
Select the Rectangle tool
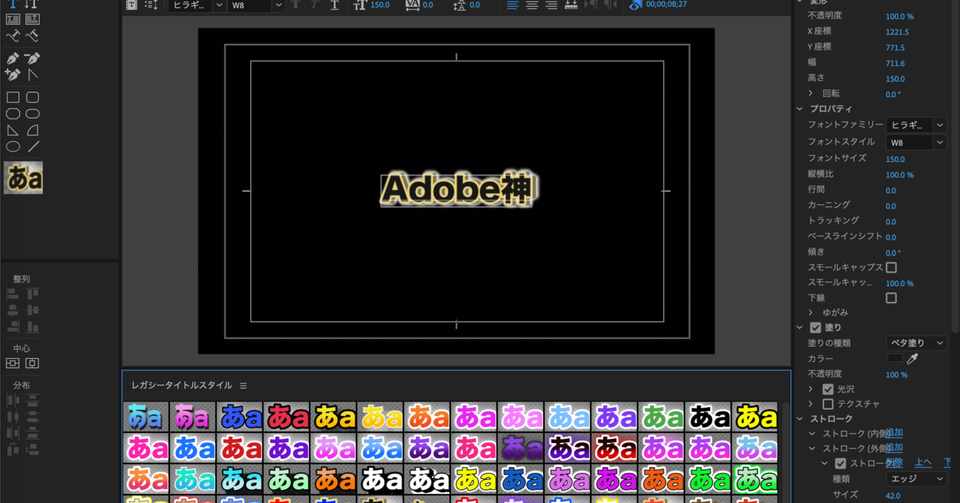click(x=13, y=97)
